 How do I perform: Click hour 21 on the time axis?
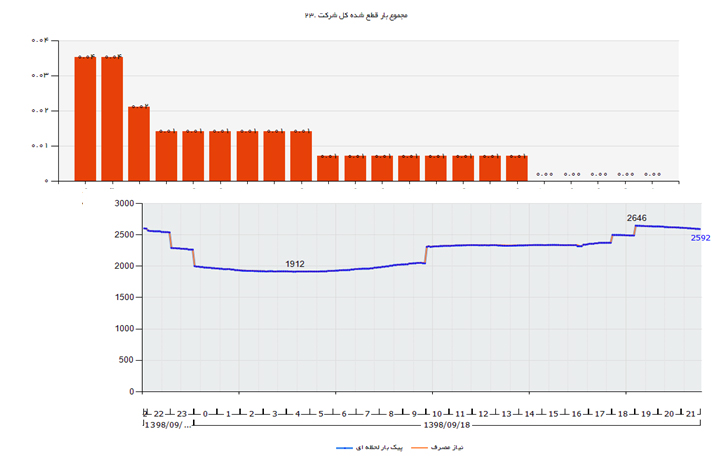coord(692,413)
